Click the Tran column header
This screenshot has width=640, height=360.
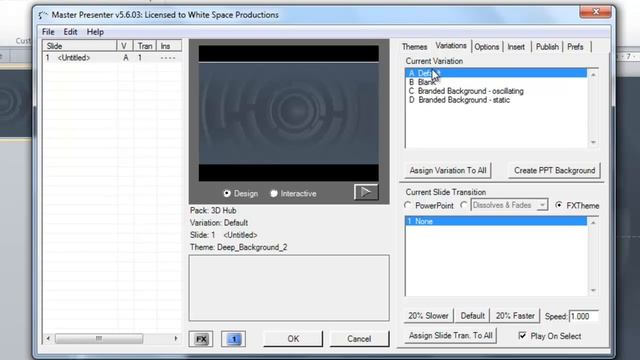[144, 46]
